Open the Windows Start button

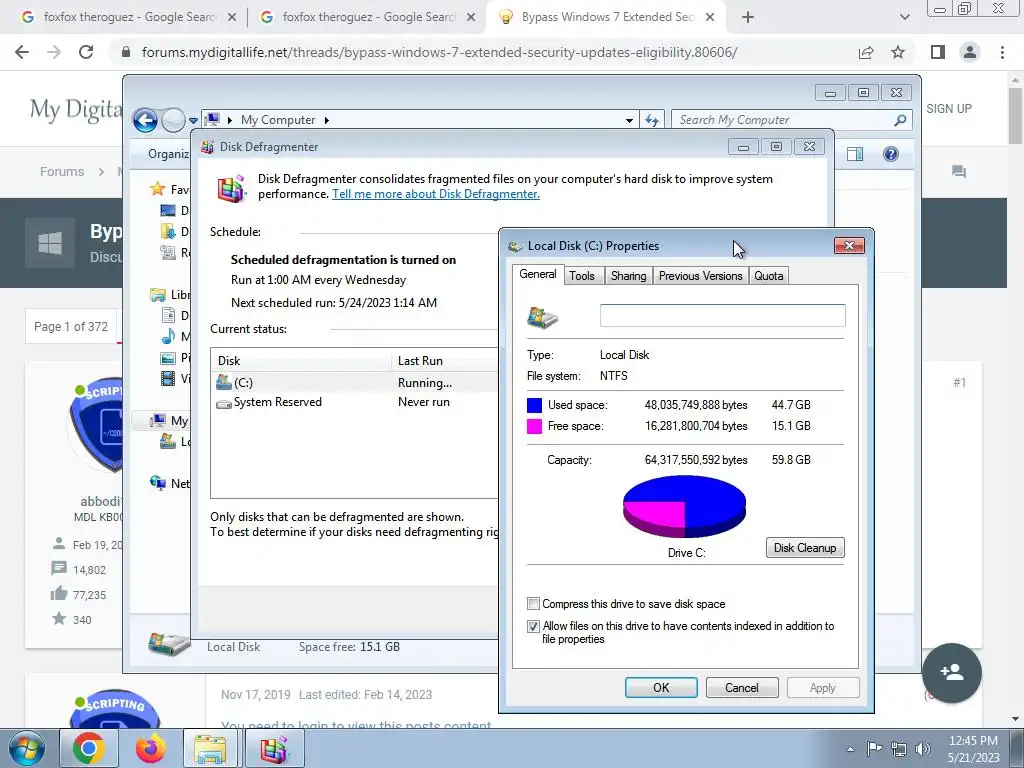tap(26, 748)
